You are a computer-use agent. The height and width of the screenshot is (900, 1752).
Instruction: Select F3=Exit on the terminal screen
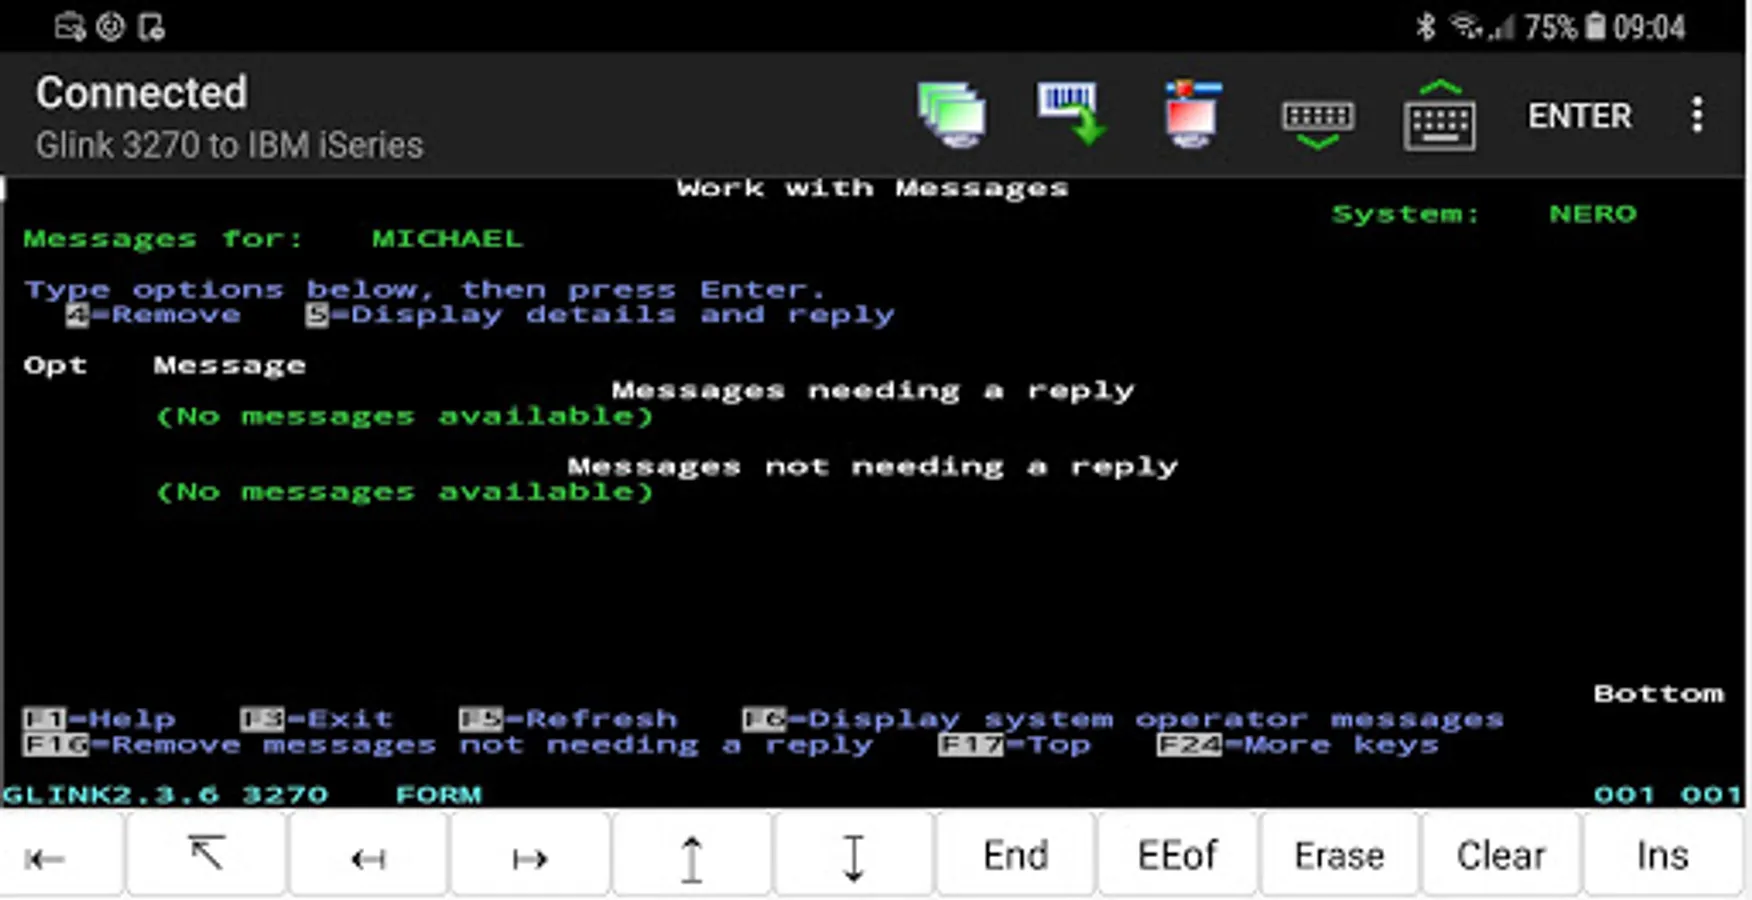[x=317, y=719]
